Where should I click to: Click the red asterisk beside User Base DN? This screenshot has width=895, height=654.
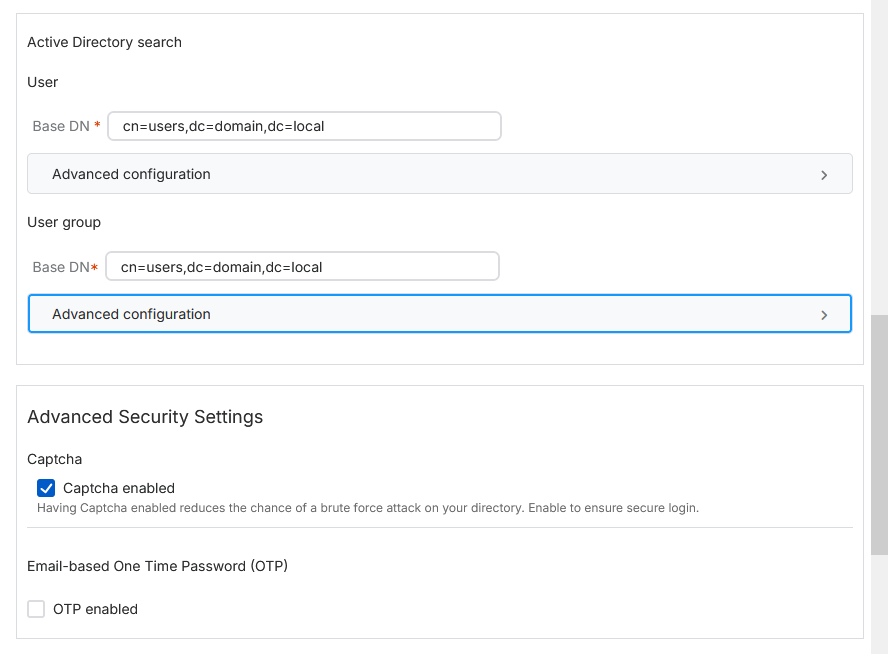point(97,127)
